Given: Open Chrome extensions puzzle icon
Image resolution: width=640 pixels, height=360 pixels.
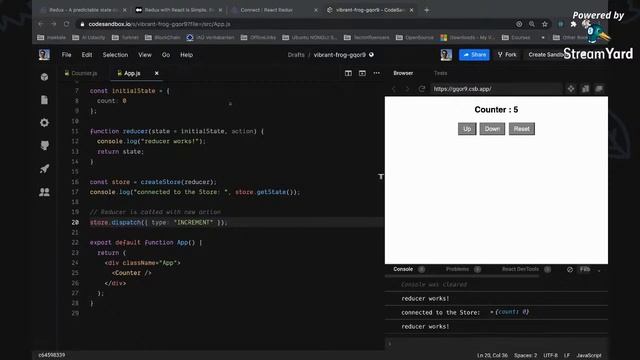Looking at the screenshot, I should pos(573,24).
